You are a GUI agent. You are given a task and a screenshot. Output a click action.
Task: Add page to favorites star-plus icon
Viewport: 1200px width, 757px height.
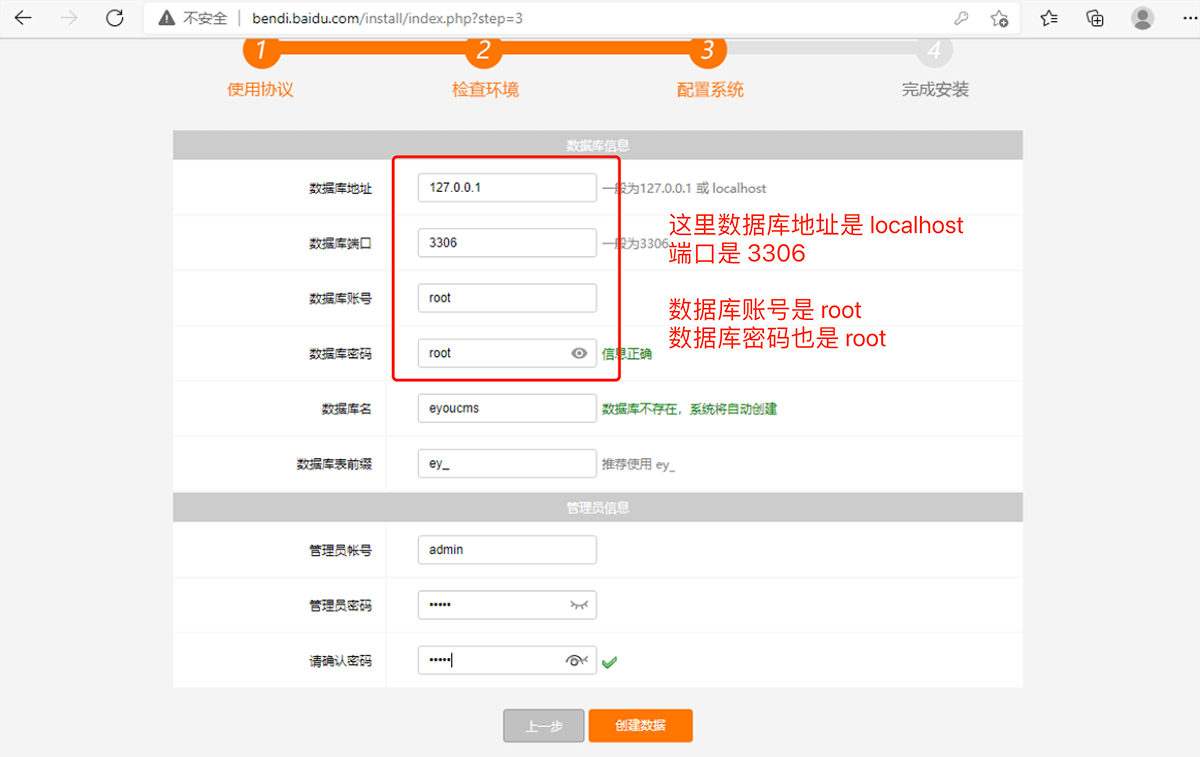(x=999, y=18)
